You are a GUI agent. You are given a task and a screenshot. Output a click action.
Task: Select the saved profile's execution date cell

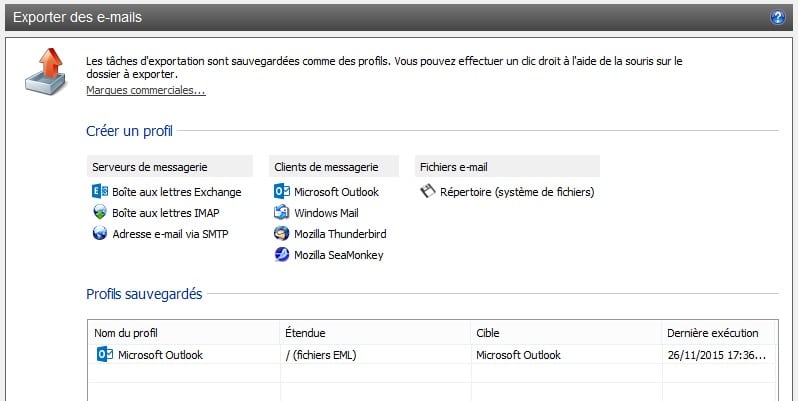point(716,354)
